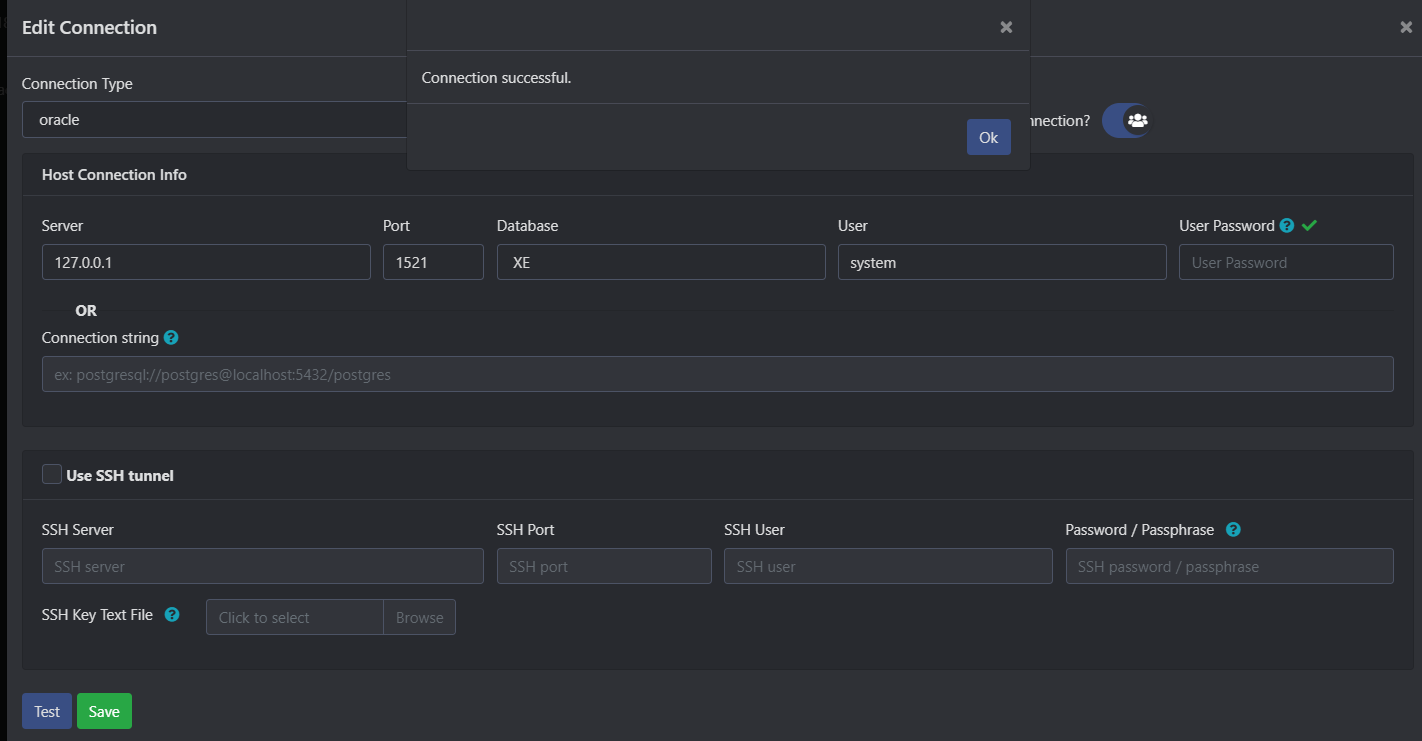Focus the Connection string input field

[x=718, y=374]
